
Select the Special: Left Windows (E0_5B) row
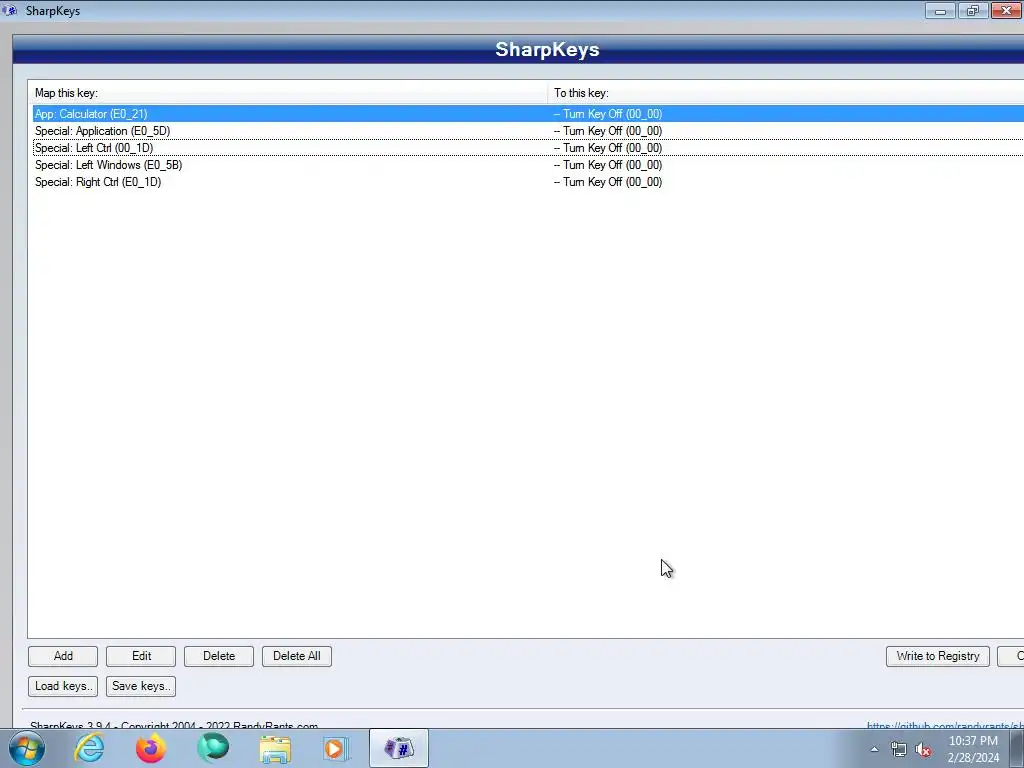point(528,165)
